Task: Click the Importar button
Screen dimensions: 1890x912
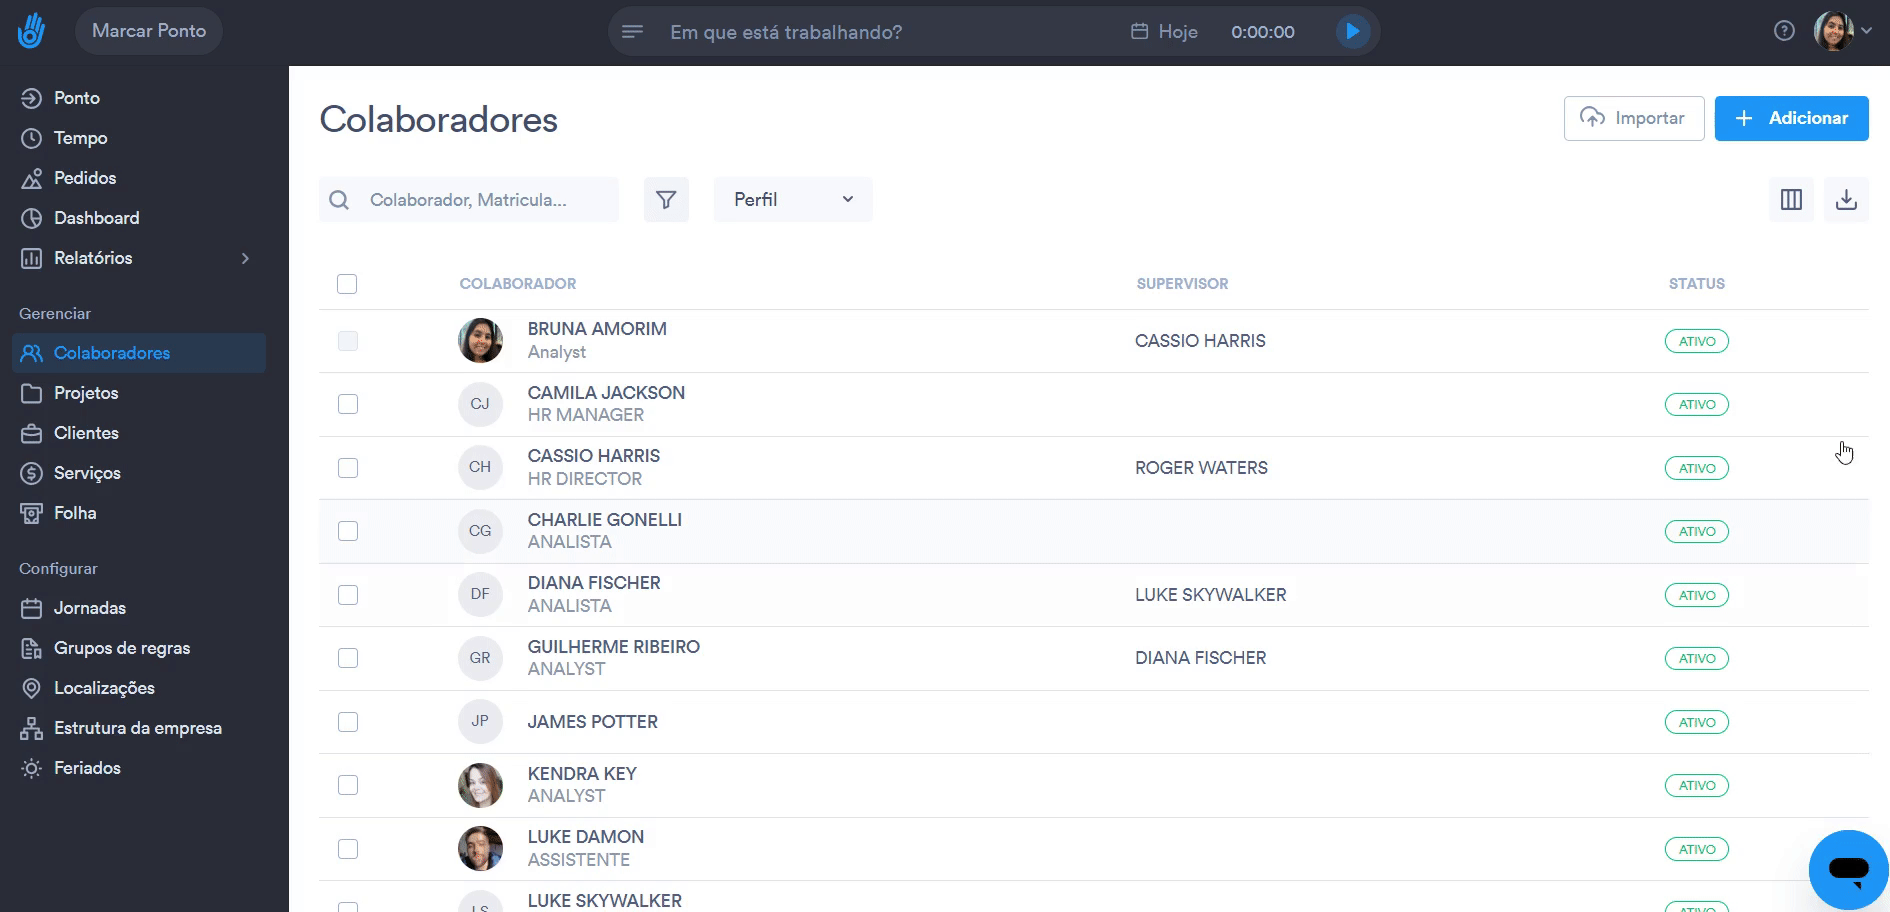Action: point(1633,118)
